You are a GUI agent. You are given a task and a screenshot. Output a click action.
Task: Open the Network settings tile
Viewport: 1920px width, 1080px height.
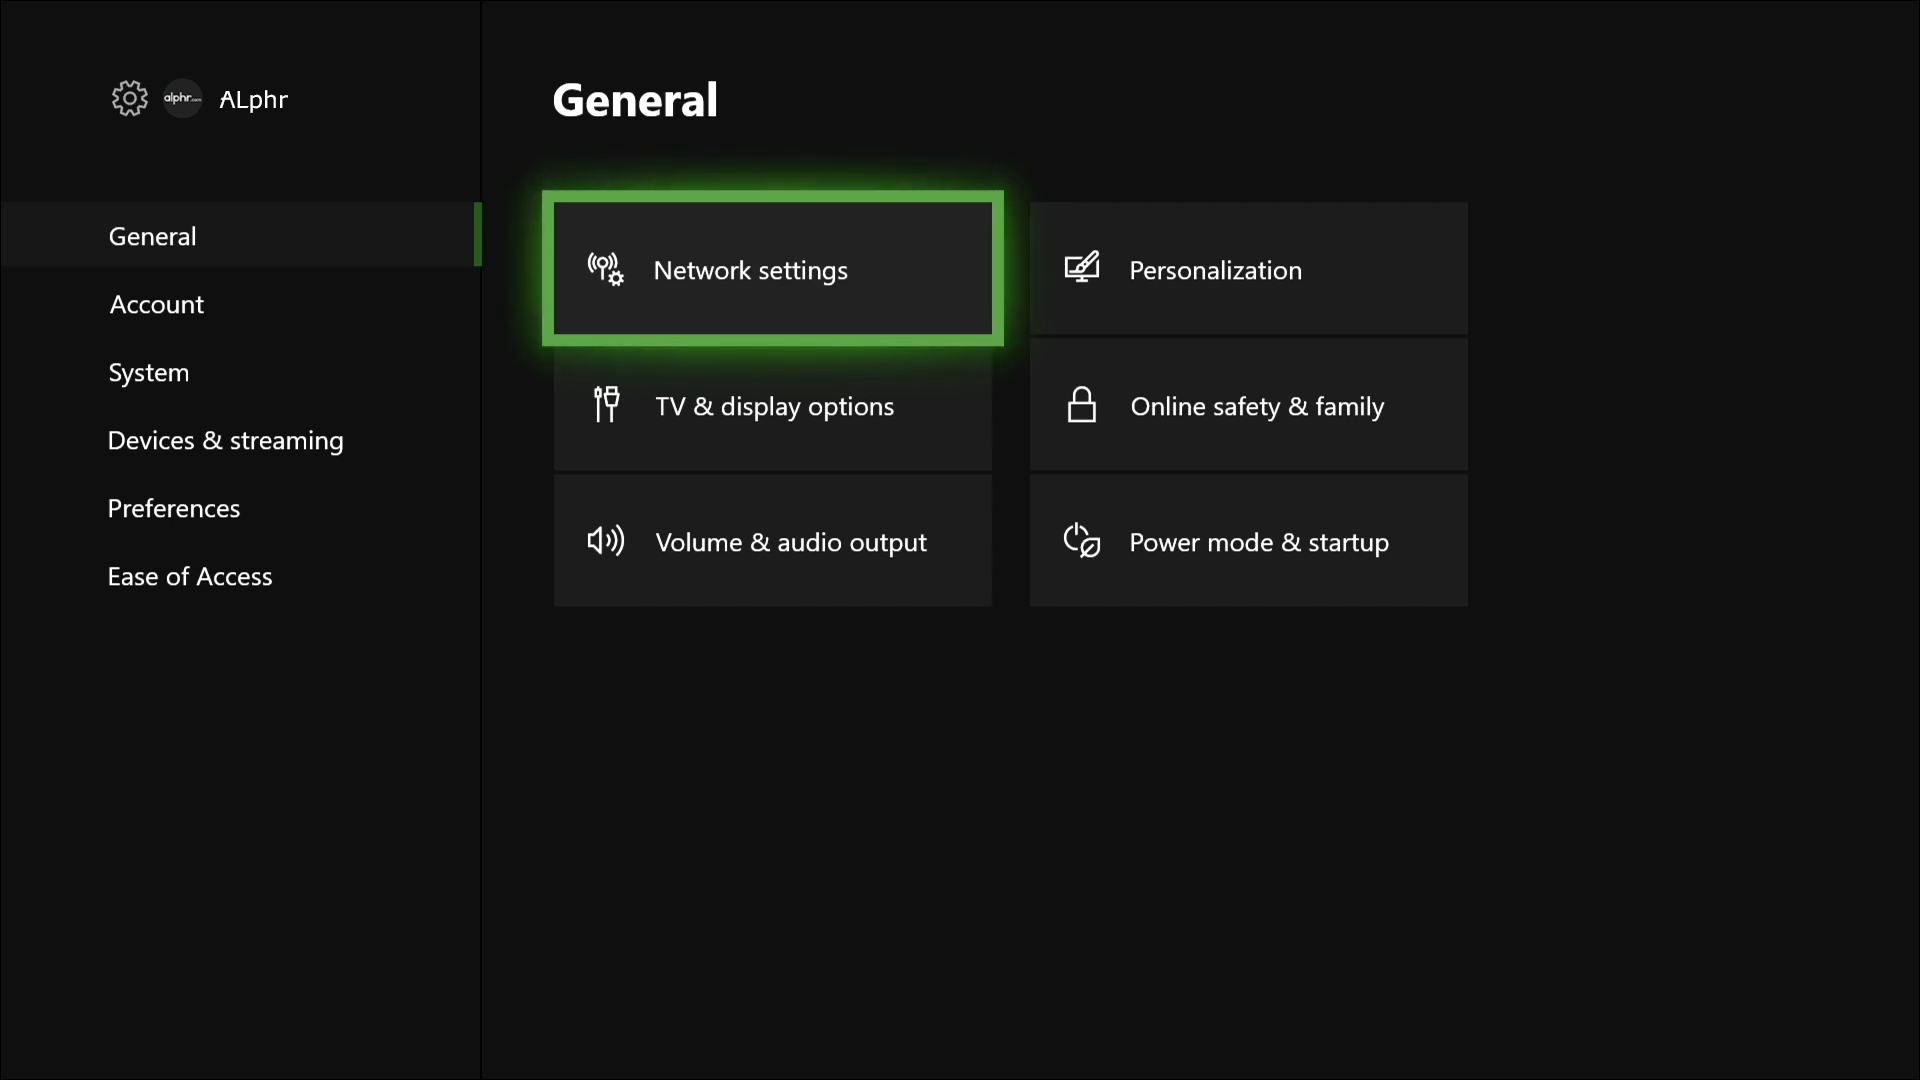[772, 269]
